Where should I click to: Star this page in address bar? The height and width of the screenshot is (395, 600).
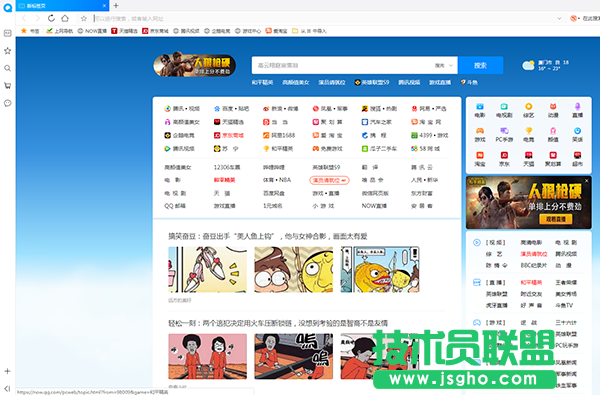click(x=84, y=18)
